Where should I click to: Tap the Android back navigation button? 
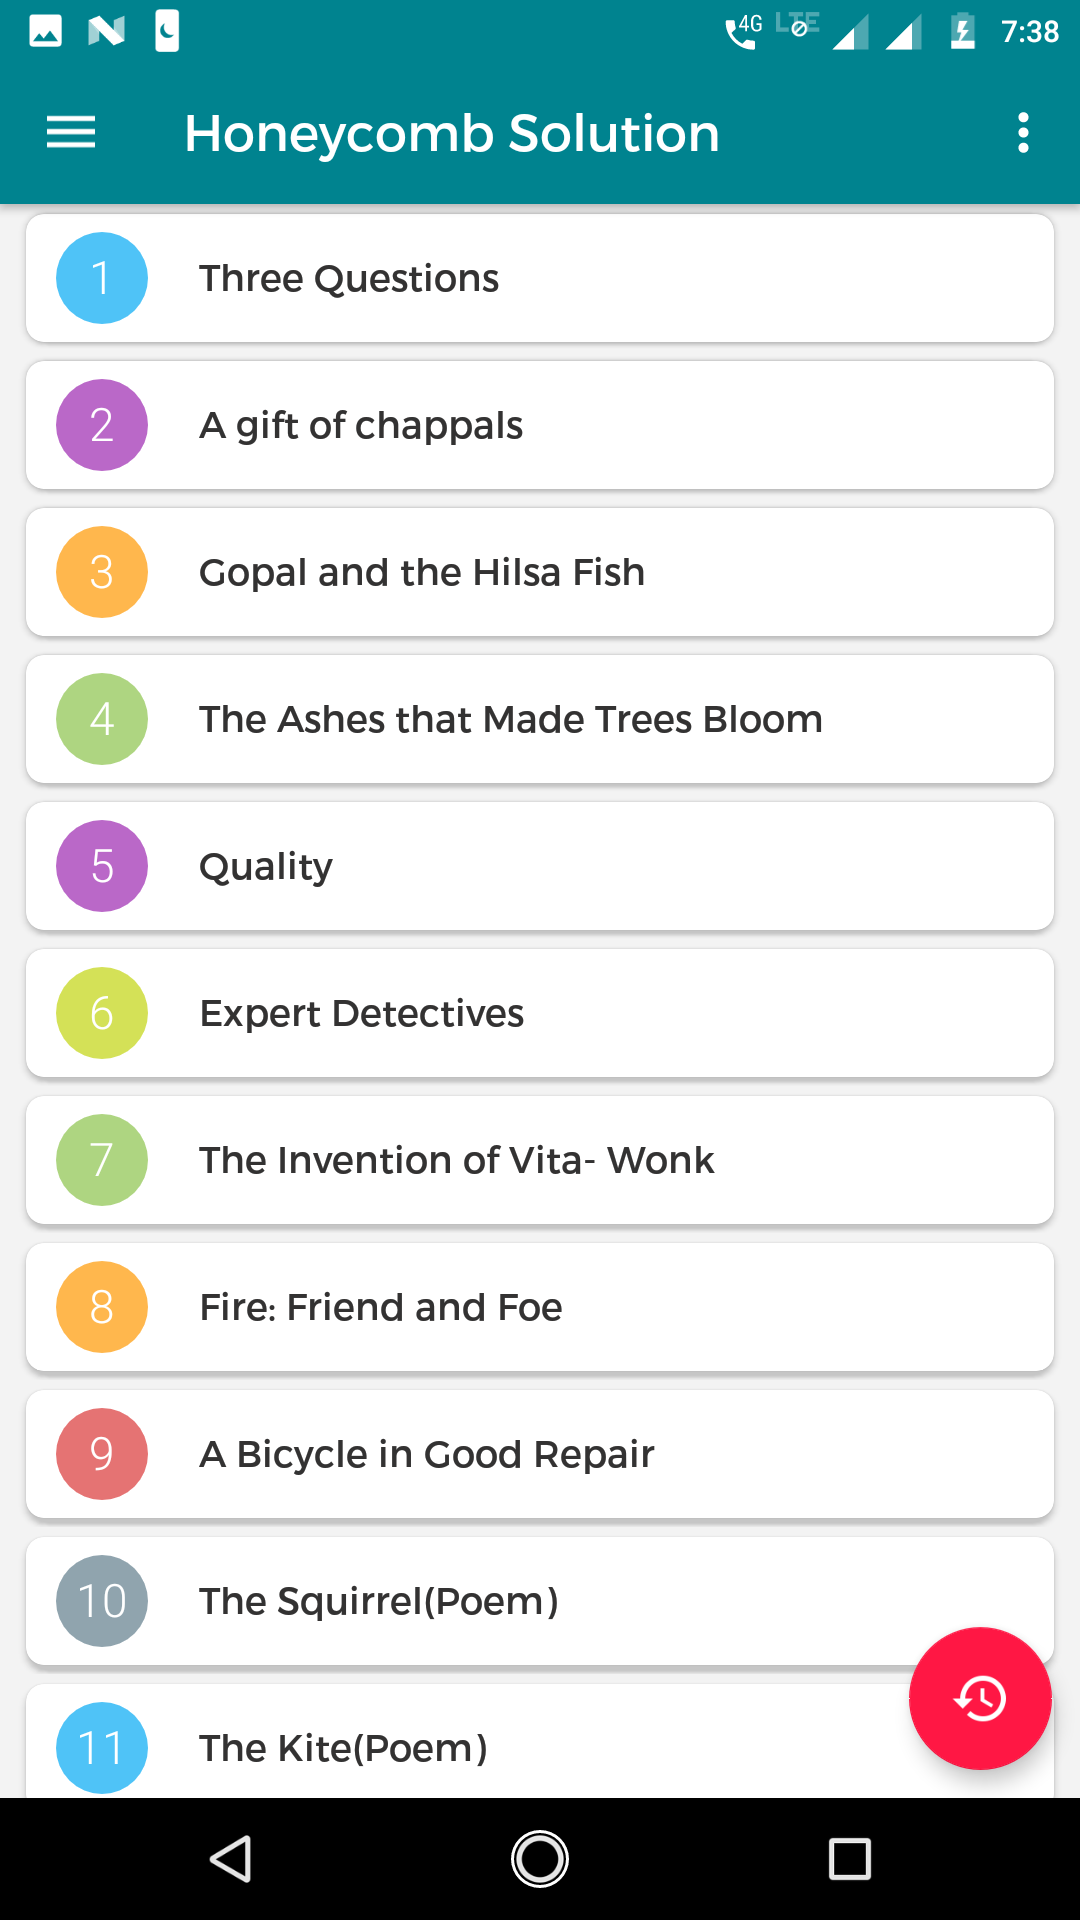click(x=231, y=1859)
